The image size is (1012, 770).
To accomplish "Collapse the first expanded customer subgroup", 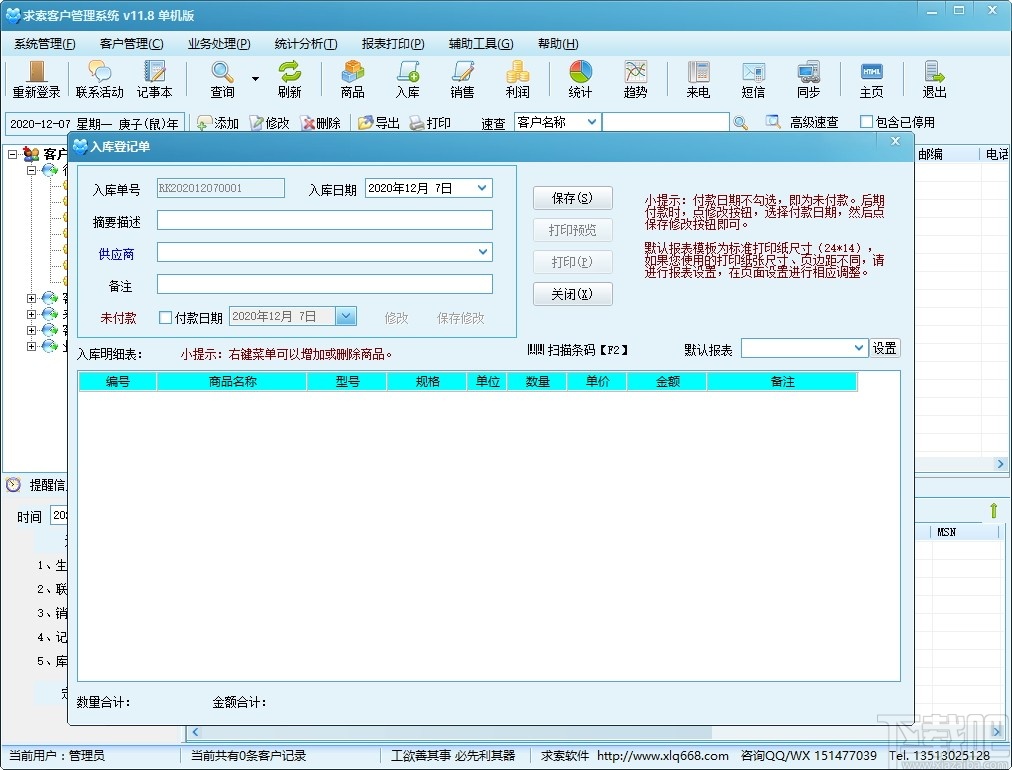I will click(x=31, y=170).
